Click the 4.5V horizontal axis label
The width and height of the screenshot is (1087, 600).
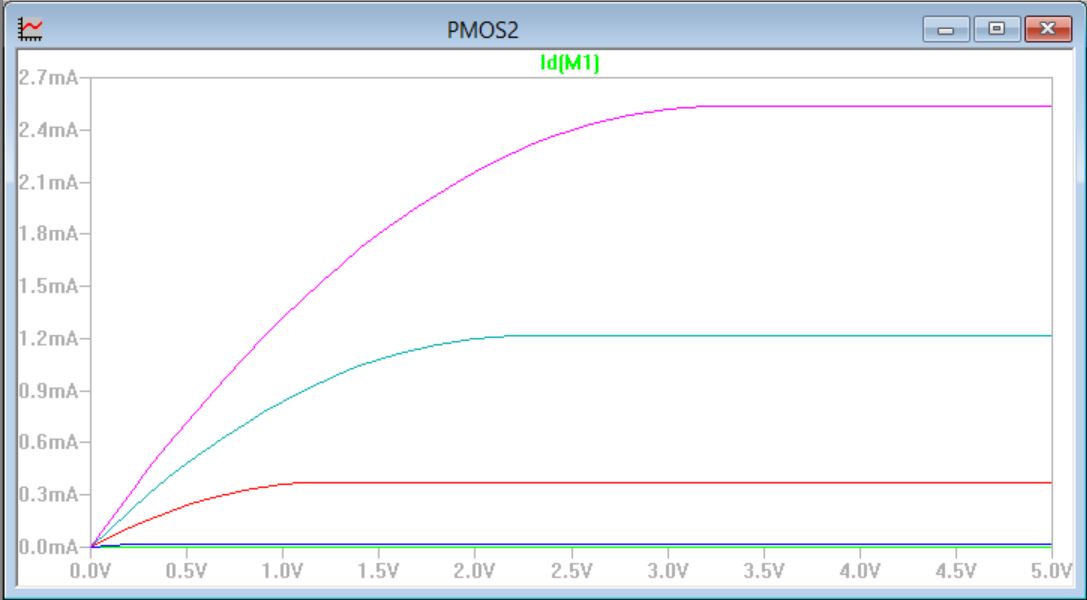point(956,571)
